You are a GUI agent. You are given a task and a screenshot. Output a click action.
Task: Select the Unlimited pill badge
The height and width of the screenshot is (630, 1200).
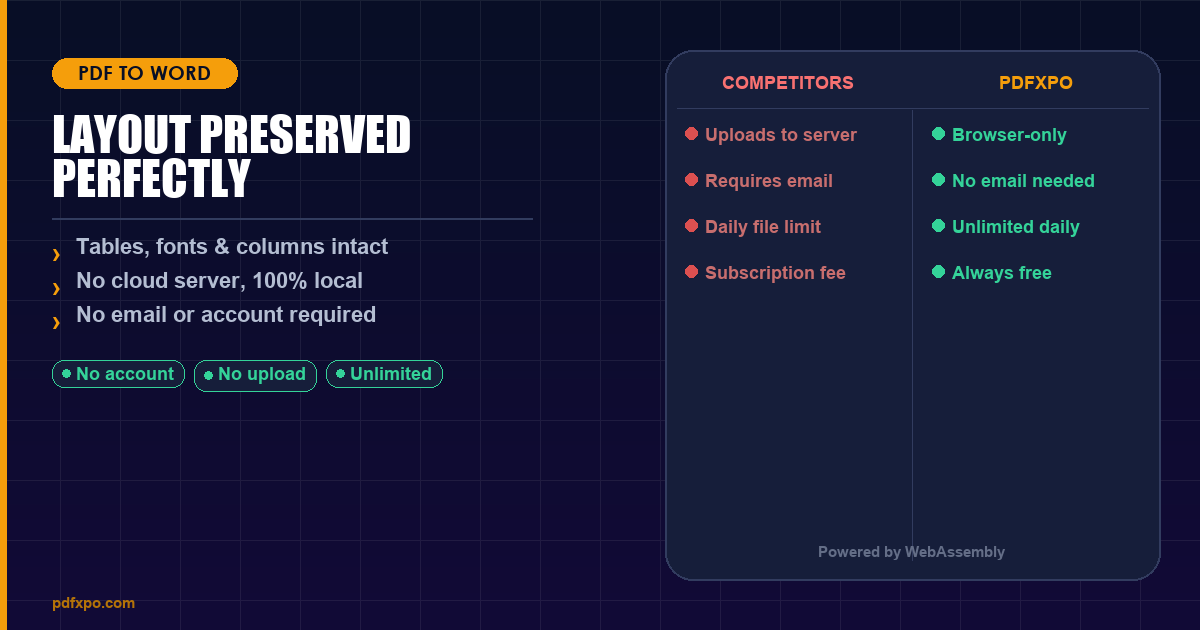point(384,374)
